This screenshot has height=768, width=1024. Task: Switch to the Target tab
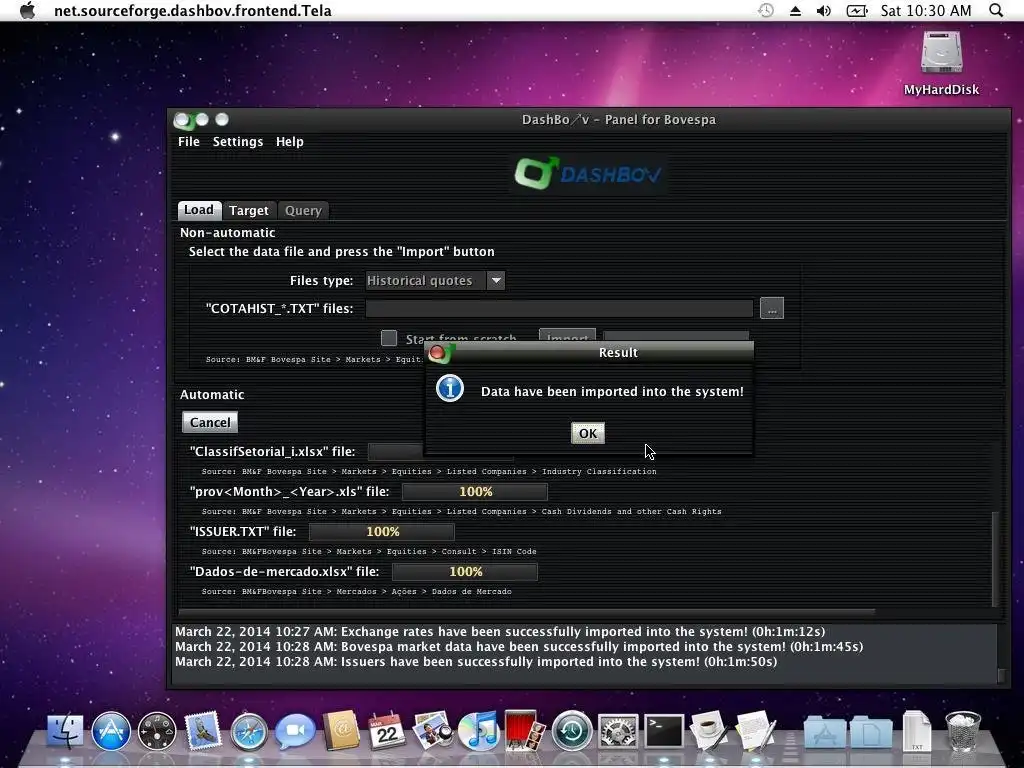[249, 210]
